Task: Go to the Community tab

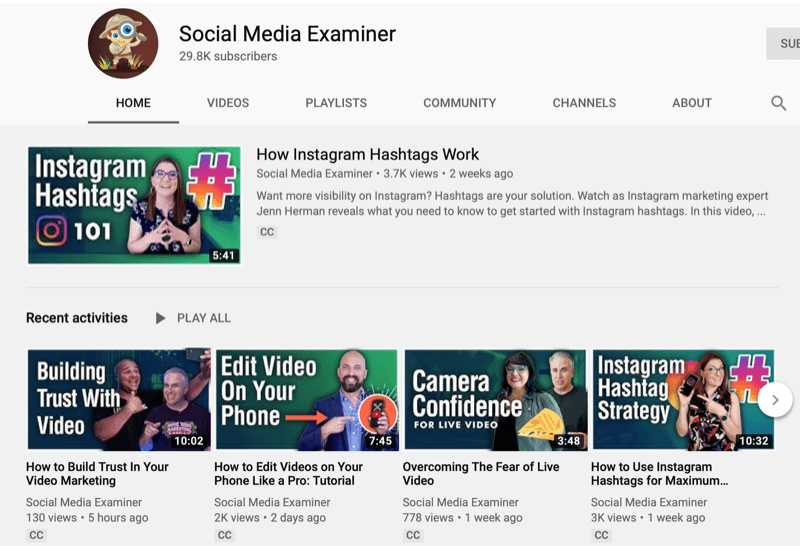Action: pos(460,103)
